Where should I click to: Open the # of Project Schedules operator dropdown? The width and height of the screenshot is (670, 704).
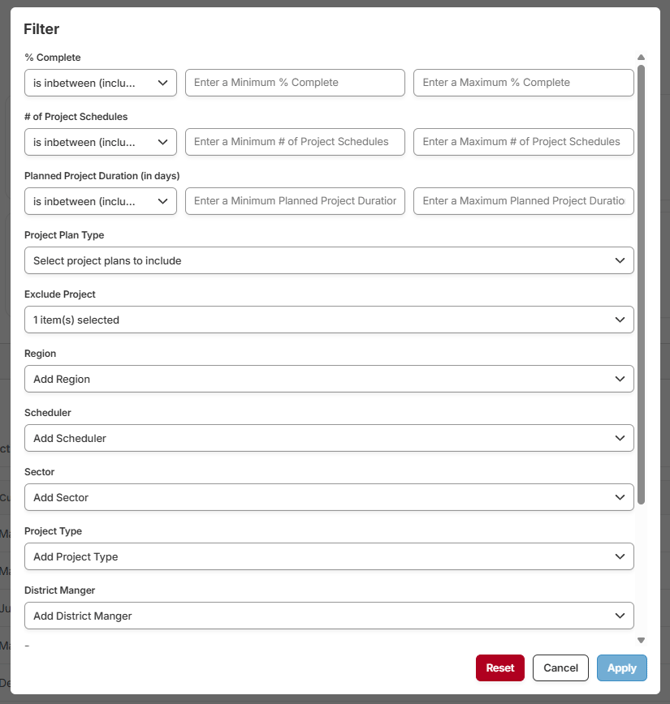100,142
